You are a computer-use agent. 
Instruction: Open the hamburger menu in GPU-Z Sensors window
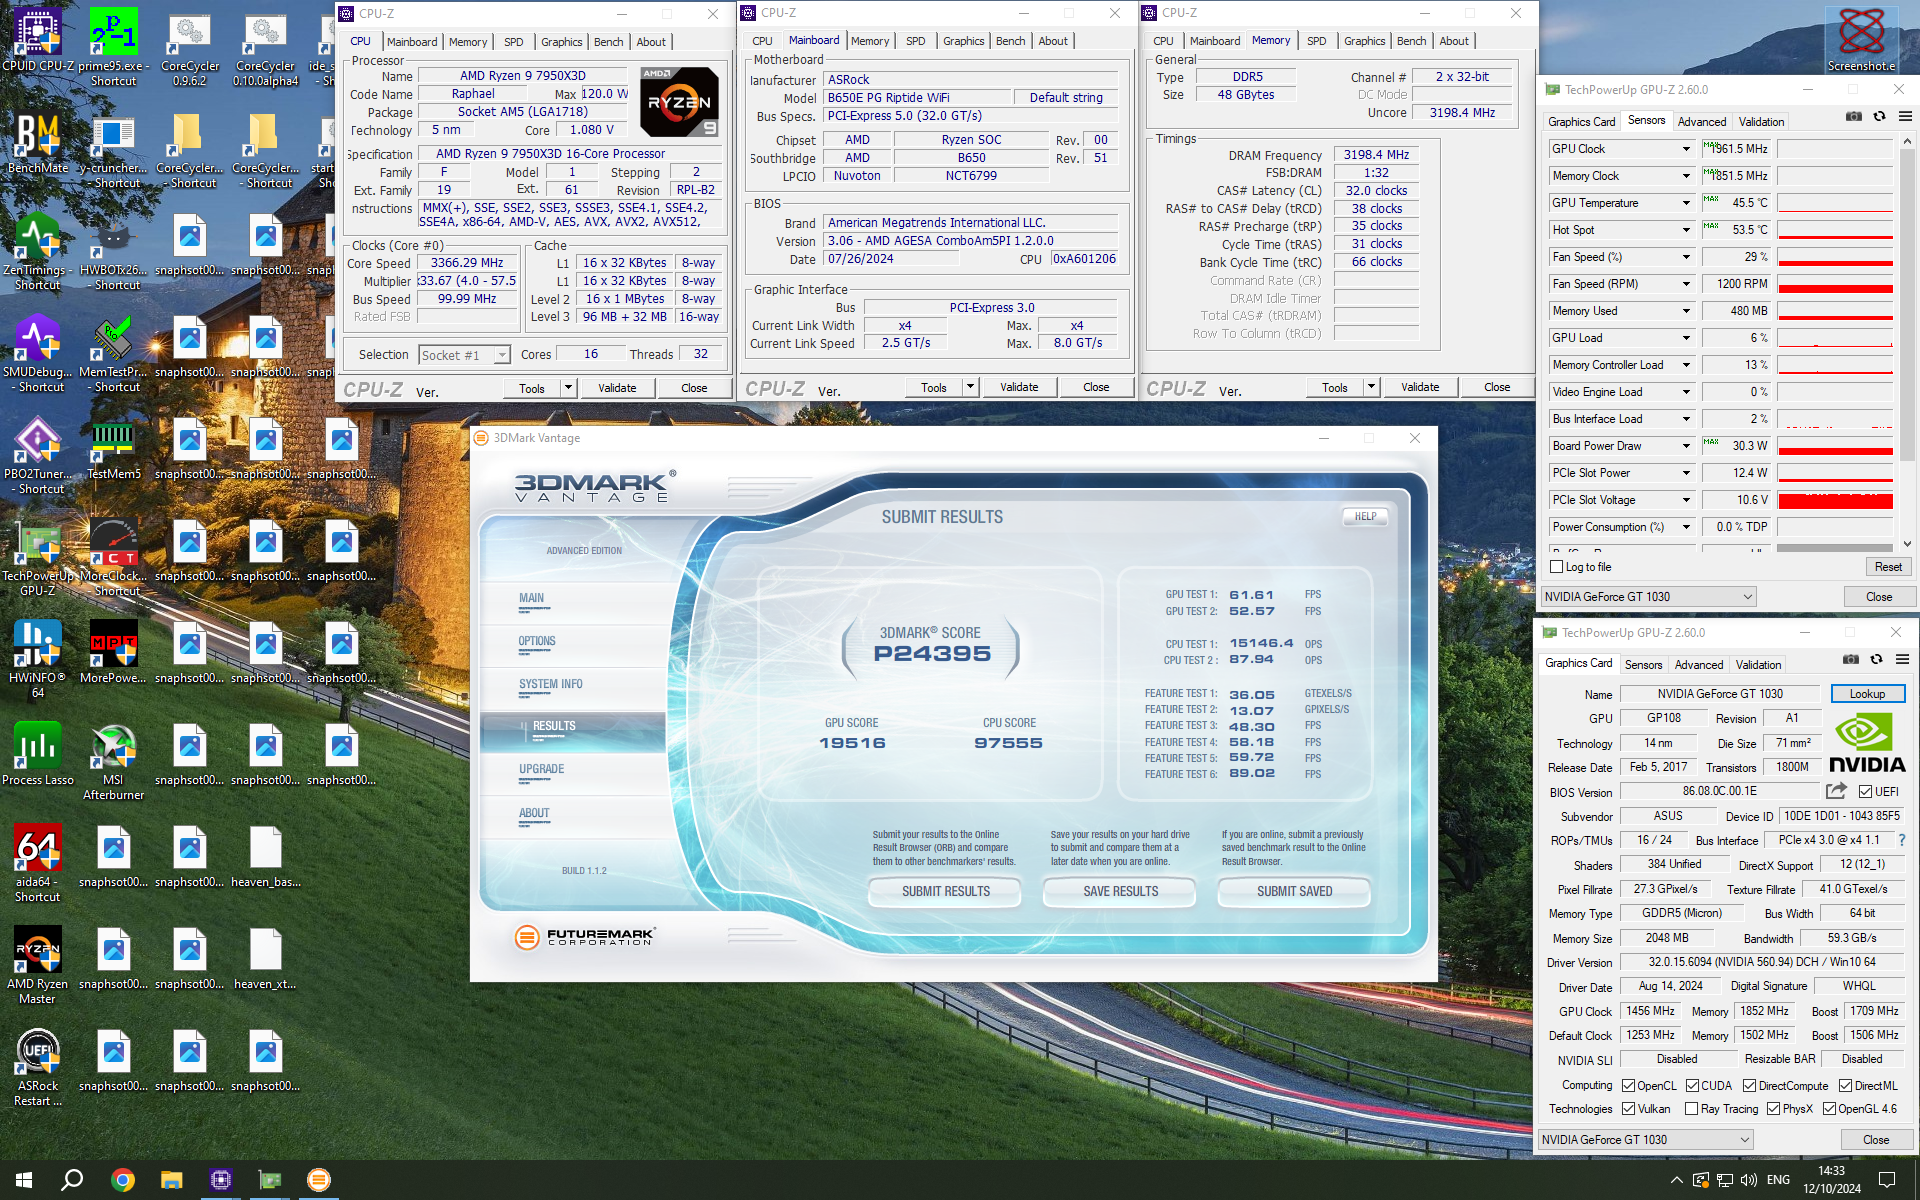pos(1905,116)
